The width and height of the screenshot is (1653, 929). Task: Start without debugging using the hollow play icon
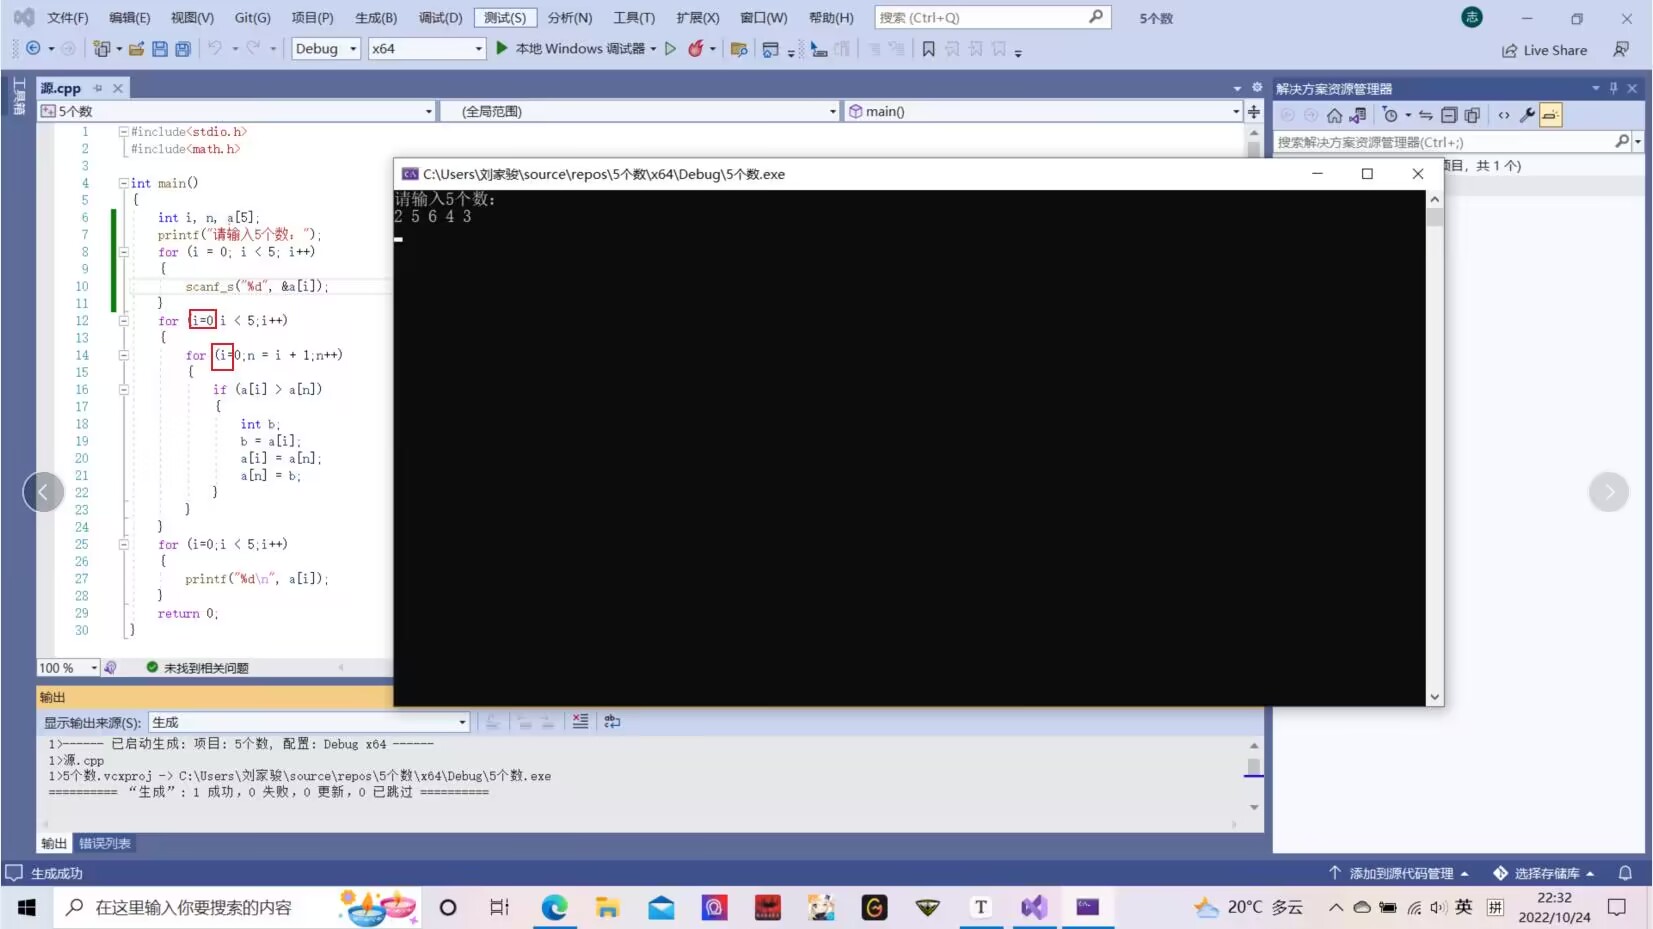(670, 48)
